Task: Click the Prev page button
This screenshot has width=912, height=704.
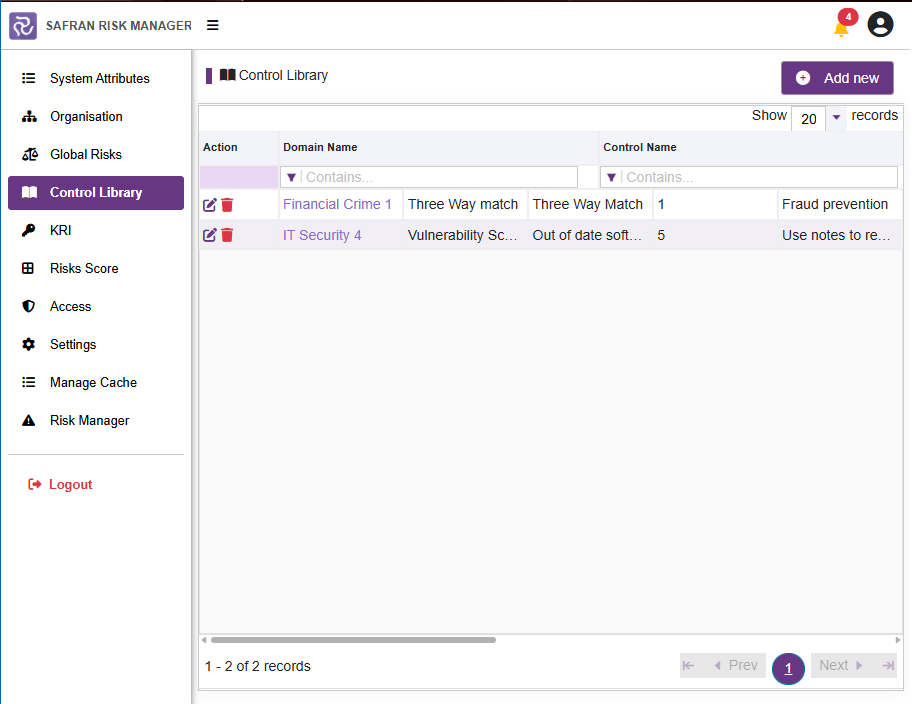Action: (736, 665)
